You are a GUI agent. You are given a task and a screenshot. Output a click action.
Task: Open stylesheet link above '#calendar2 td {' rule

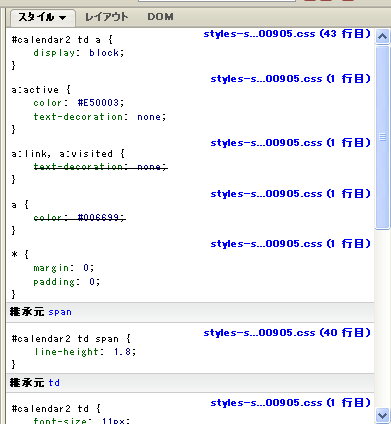(290, 403)
